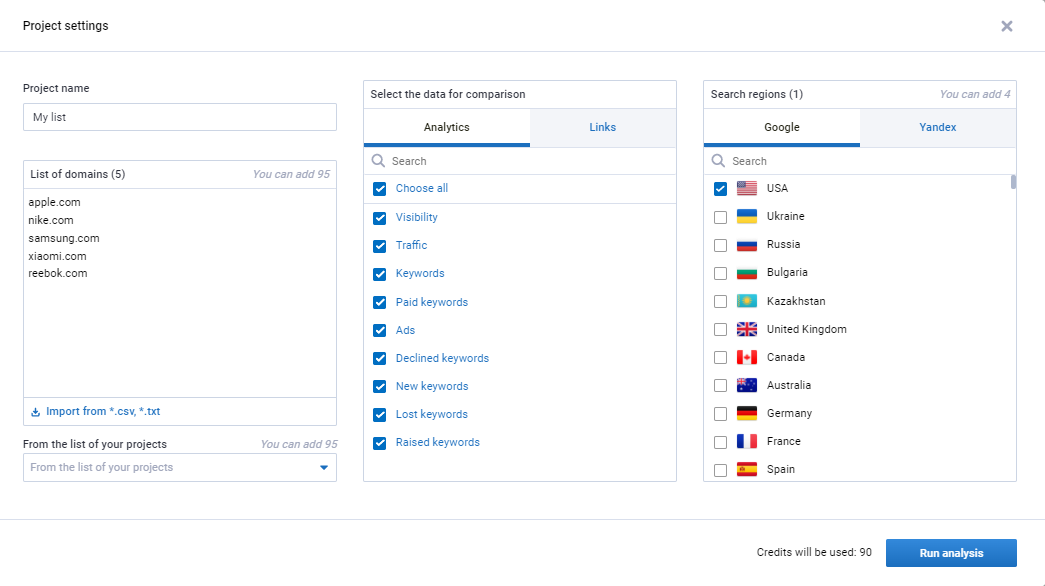The width and height of the screenshot is (1045, 586).
Task: Disable the Paid keywords checkbox
Action: coord(380,302)
